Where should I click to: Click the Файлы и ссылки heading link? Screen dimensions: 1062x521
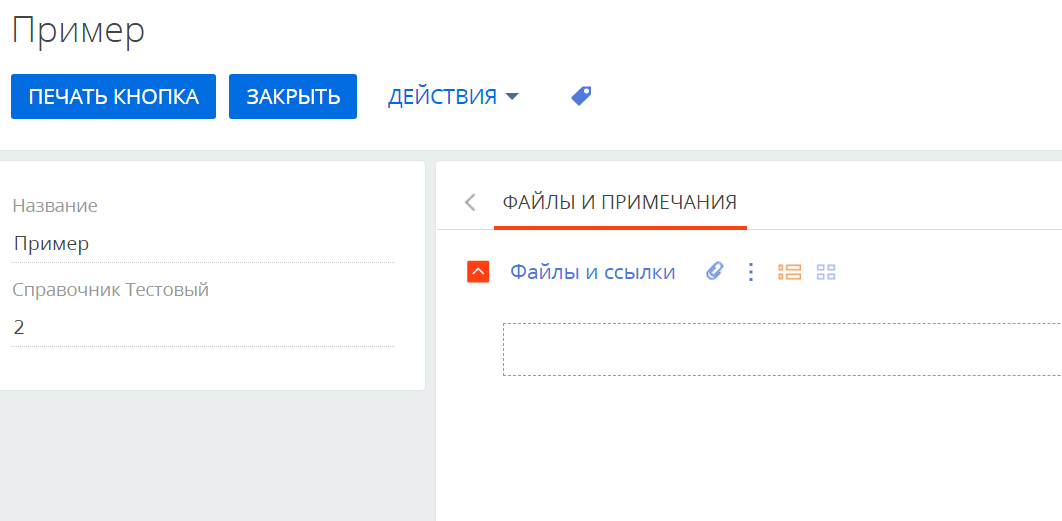point(593,272)
